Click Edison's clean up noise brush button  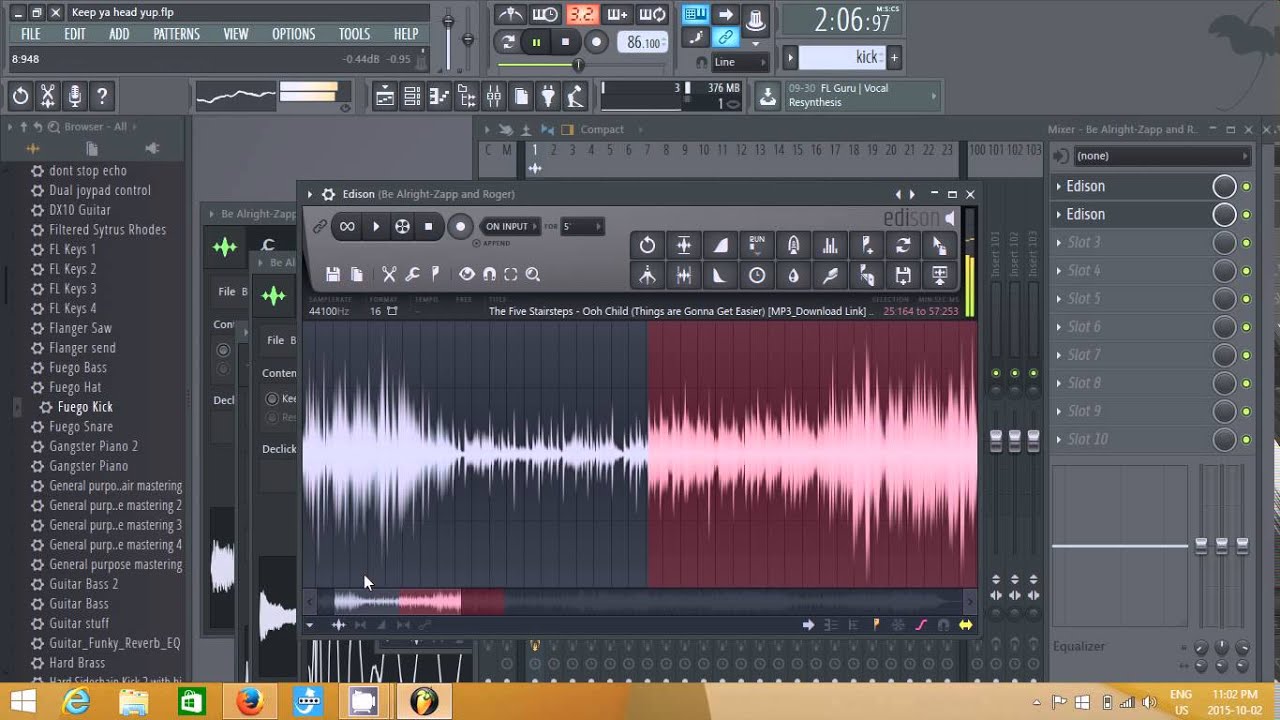tap(830, 275)
